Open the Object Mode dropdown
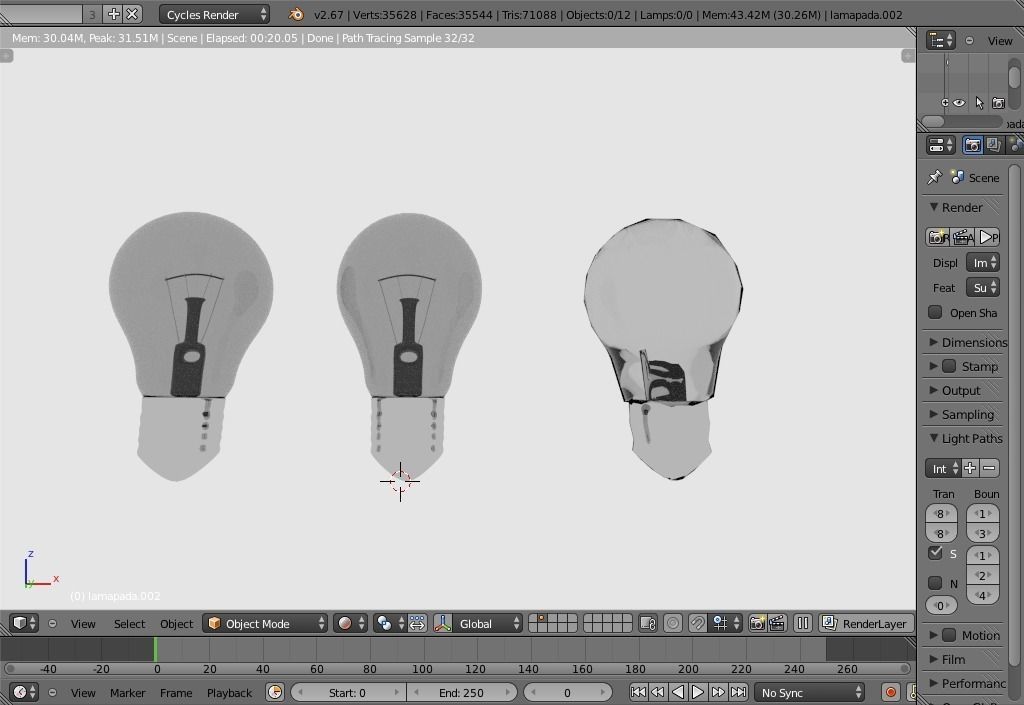 (x=264, y=623)
